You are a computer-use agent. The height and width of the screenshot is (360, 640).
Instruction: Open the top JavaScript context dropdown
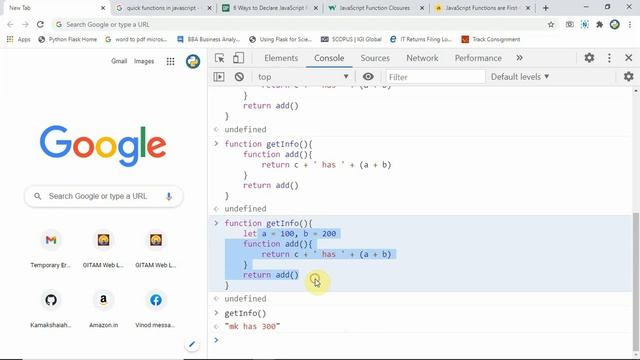point(303,77)
